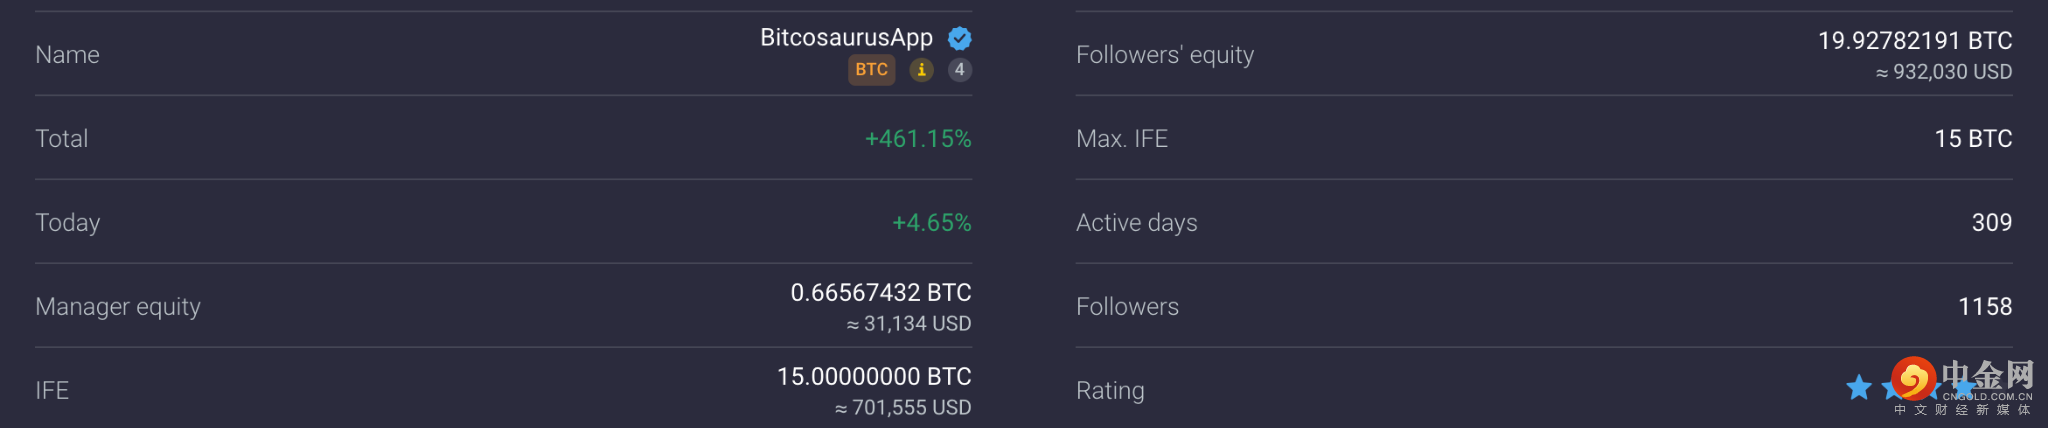Screen dimensions: 2048x428
Task: Click the 15 BTC Max. IFE value
Action: 1973,139
